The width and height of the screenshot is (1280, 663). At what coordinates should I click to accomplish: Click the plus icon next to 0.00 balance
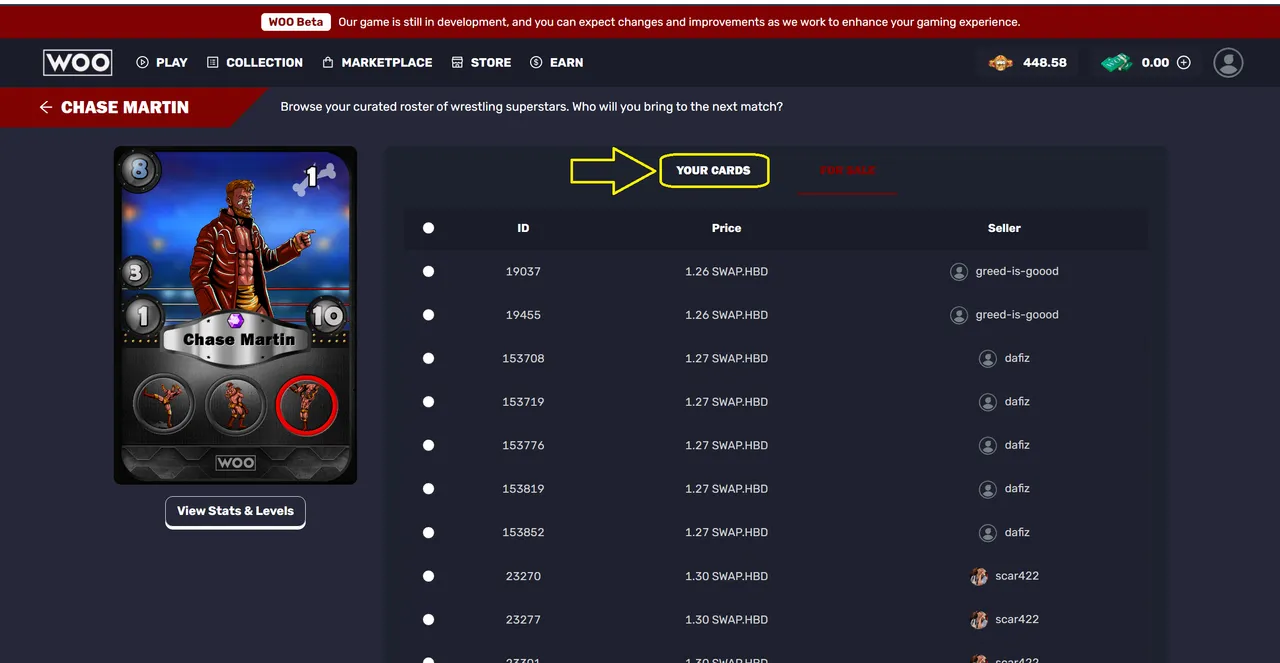click(1184, 62)
